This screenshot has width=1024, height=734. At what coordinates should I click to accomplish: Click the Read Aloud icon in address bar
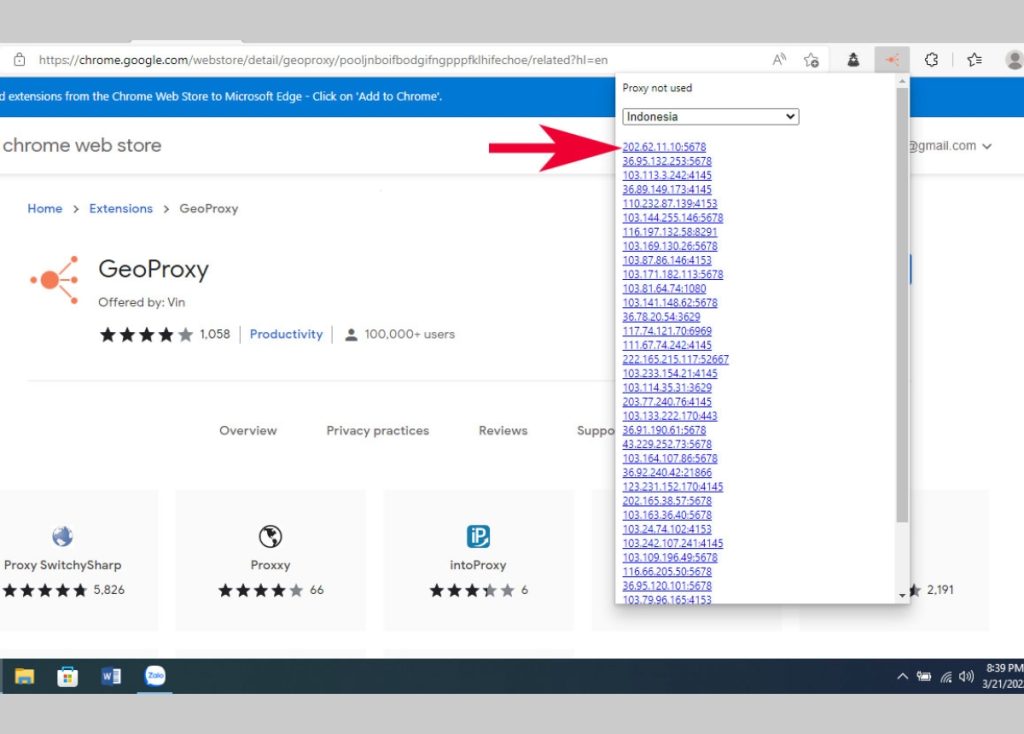click(x=779, y=59)
